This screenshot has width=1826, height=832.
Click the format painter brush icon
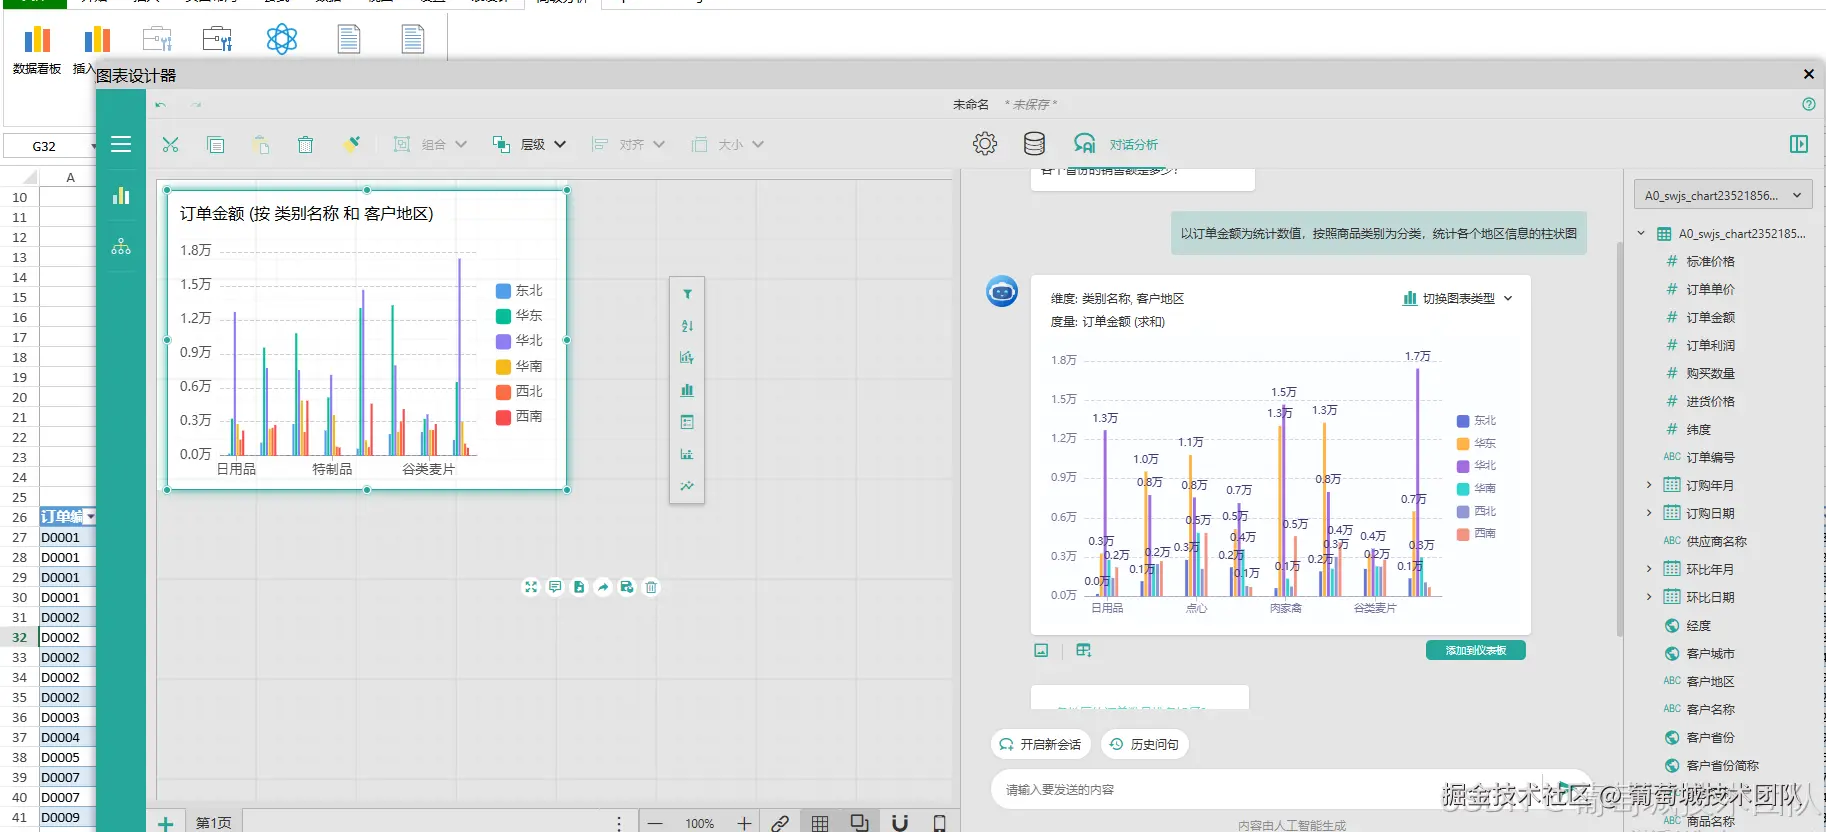[351, 145]
